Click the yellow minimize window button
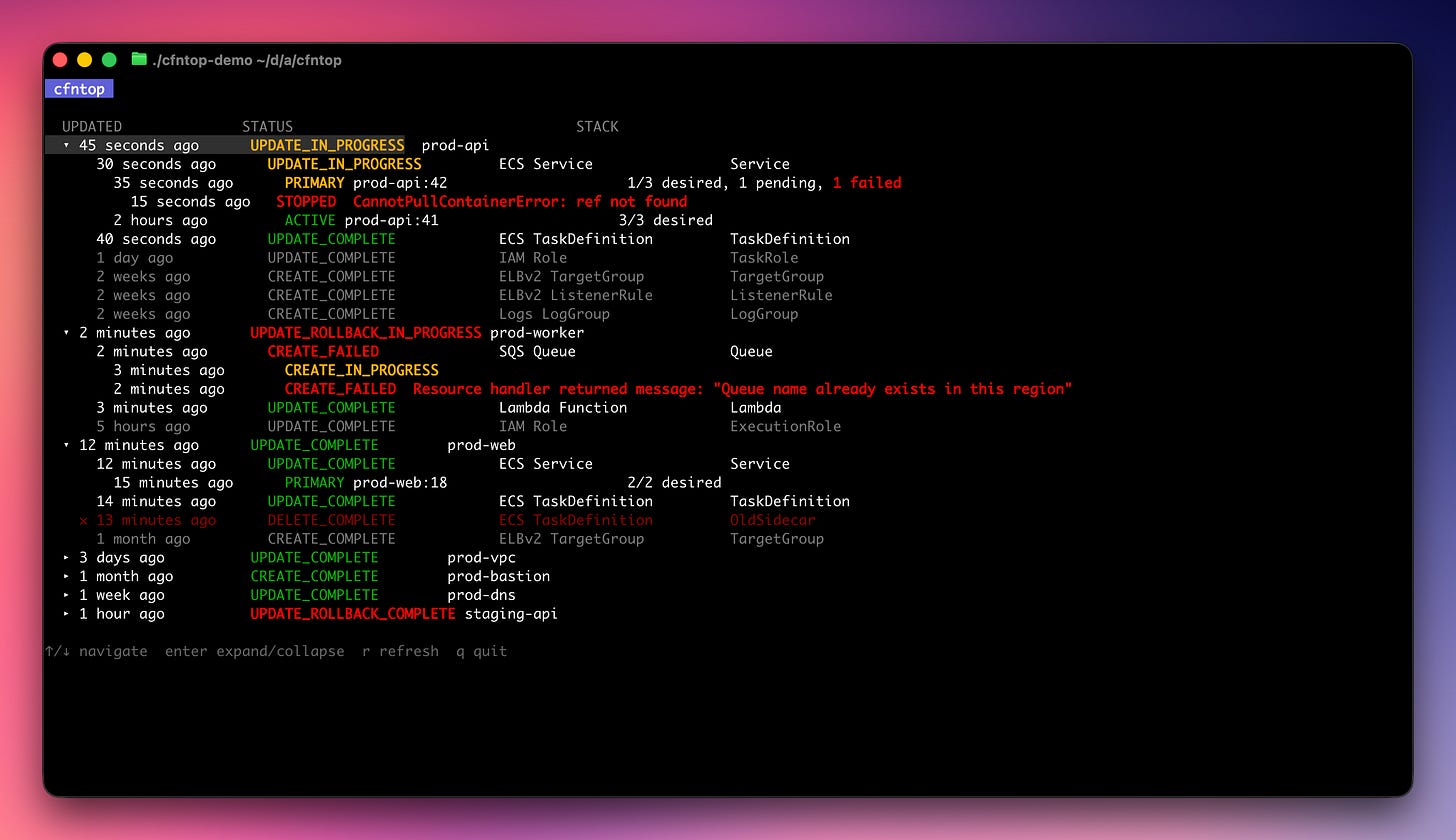 click(x=84, y=60)
